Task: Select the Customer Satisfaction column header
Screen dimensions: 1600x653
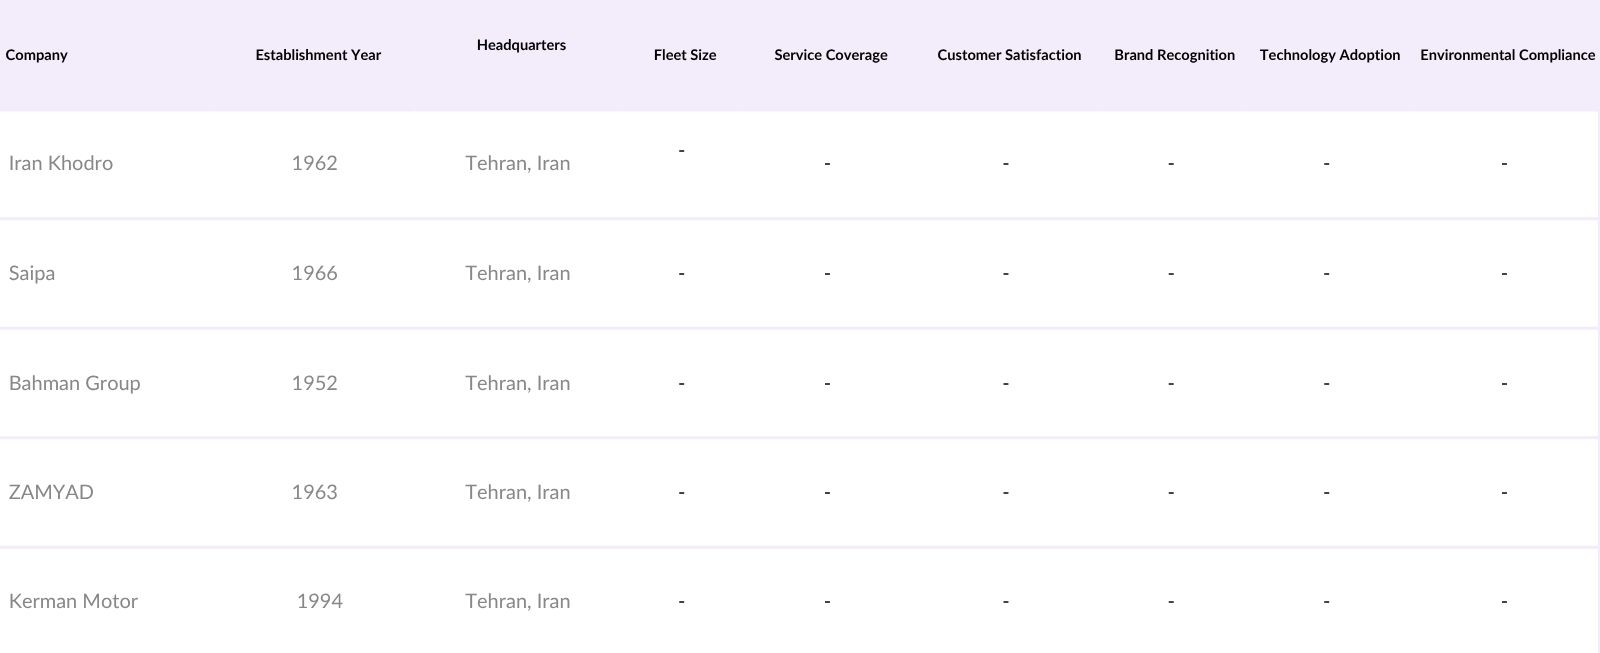Action: tap(1009, 55)
